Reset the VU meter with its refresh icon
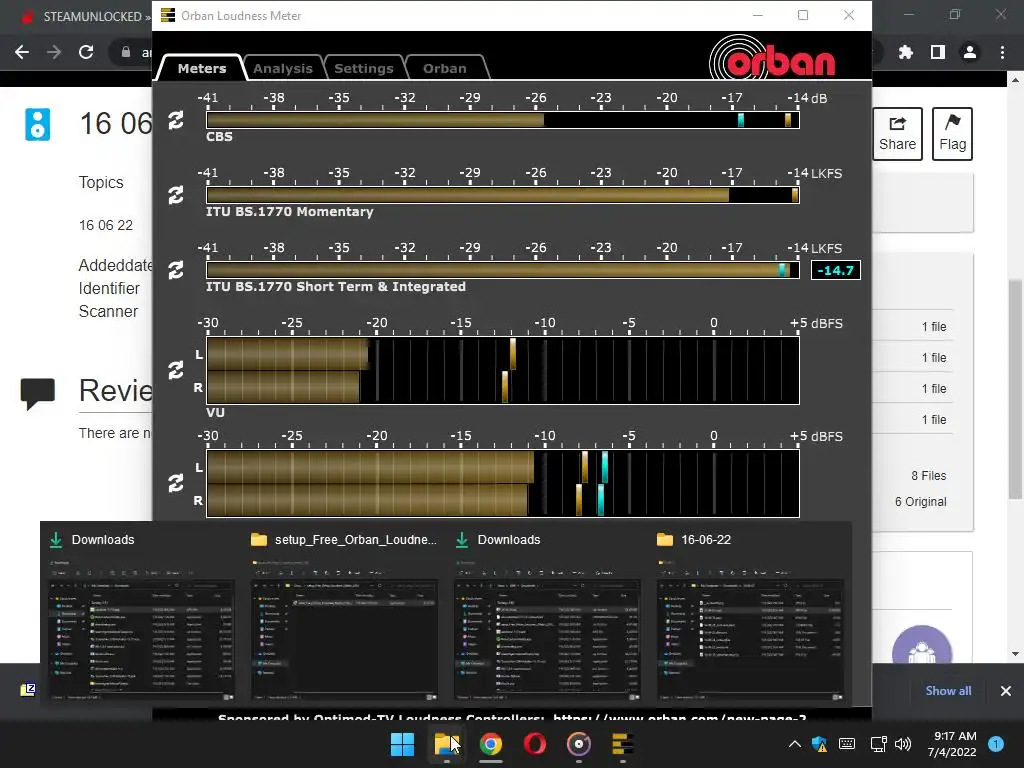Screen dimensions: 1024x768 point(176,370)
